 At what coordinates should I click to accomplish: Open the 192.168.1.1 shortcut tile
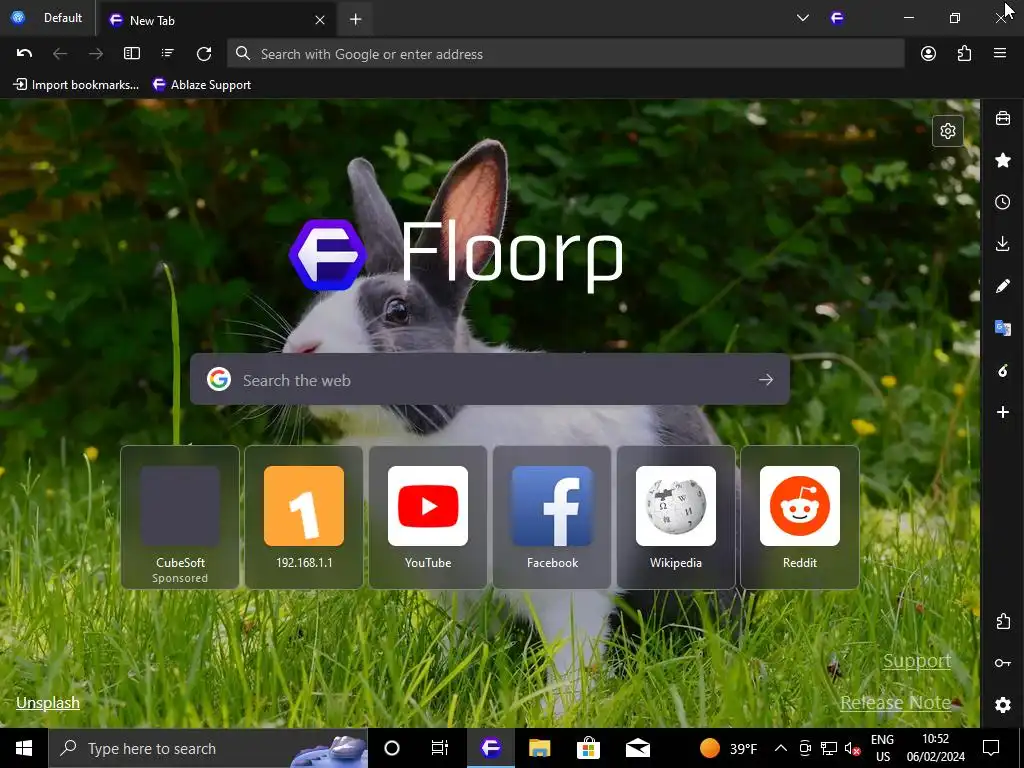pyautogui.click(x=304, y=517)
